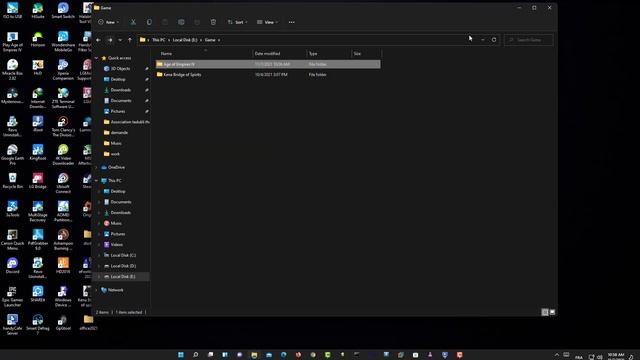The image size is (640, 360).
Task: Open the recent locations dropdown arrow
Action: point(120,40)
